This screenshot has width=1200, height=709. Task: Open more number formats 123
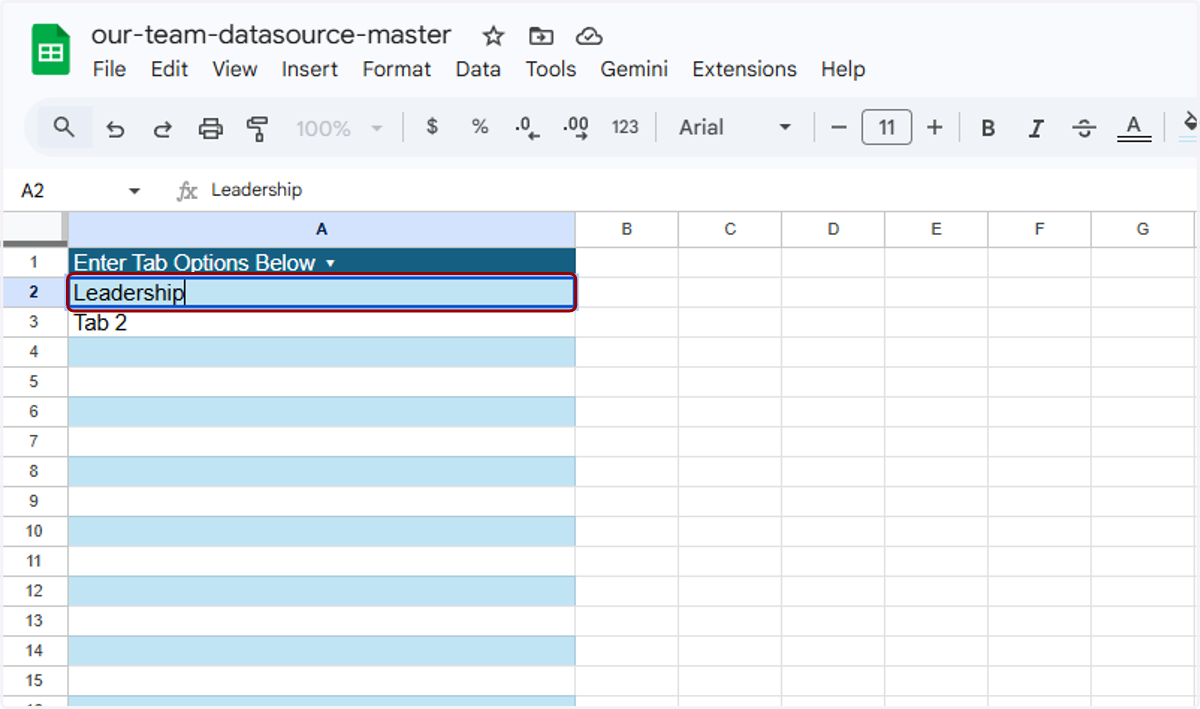tap(625, 127)
